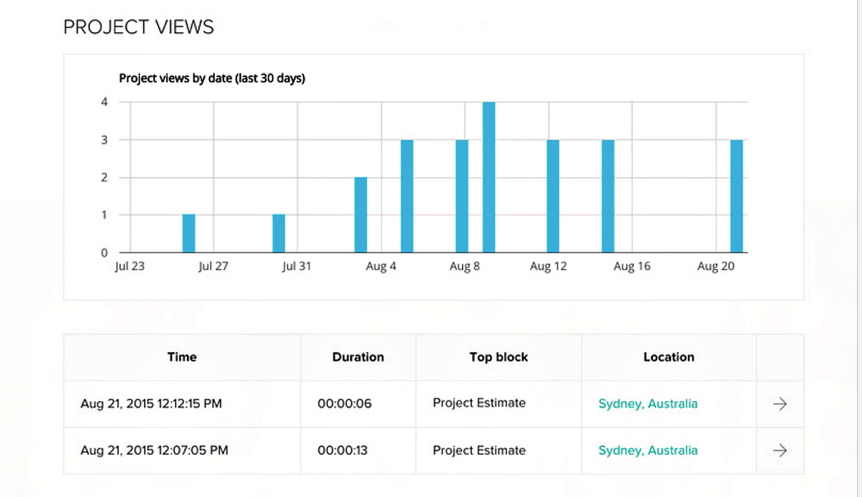Click Project Estimate in the 00:00:13 row
The width and height of the screenshot is (862, 497).
(479, 450)
